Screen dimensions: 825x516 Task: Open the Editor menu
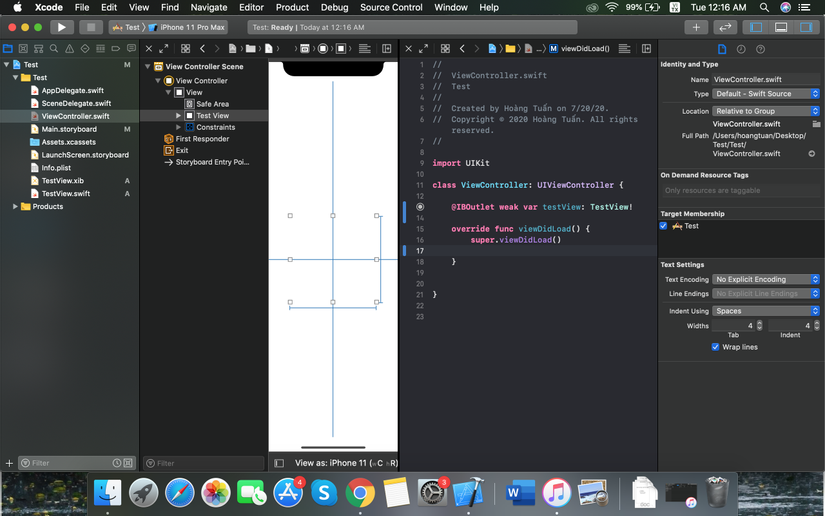point(251,7)
